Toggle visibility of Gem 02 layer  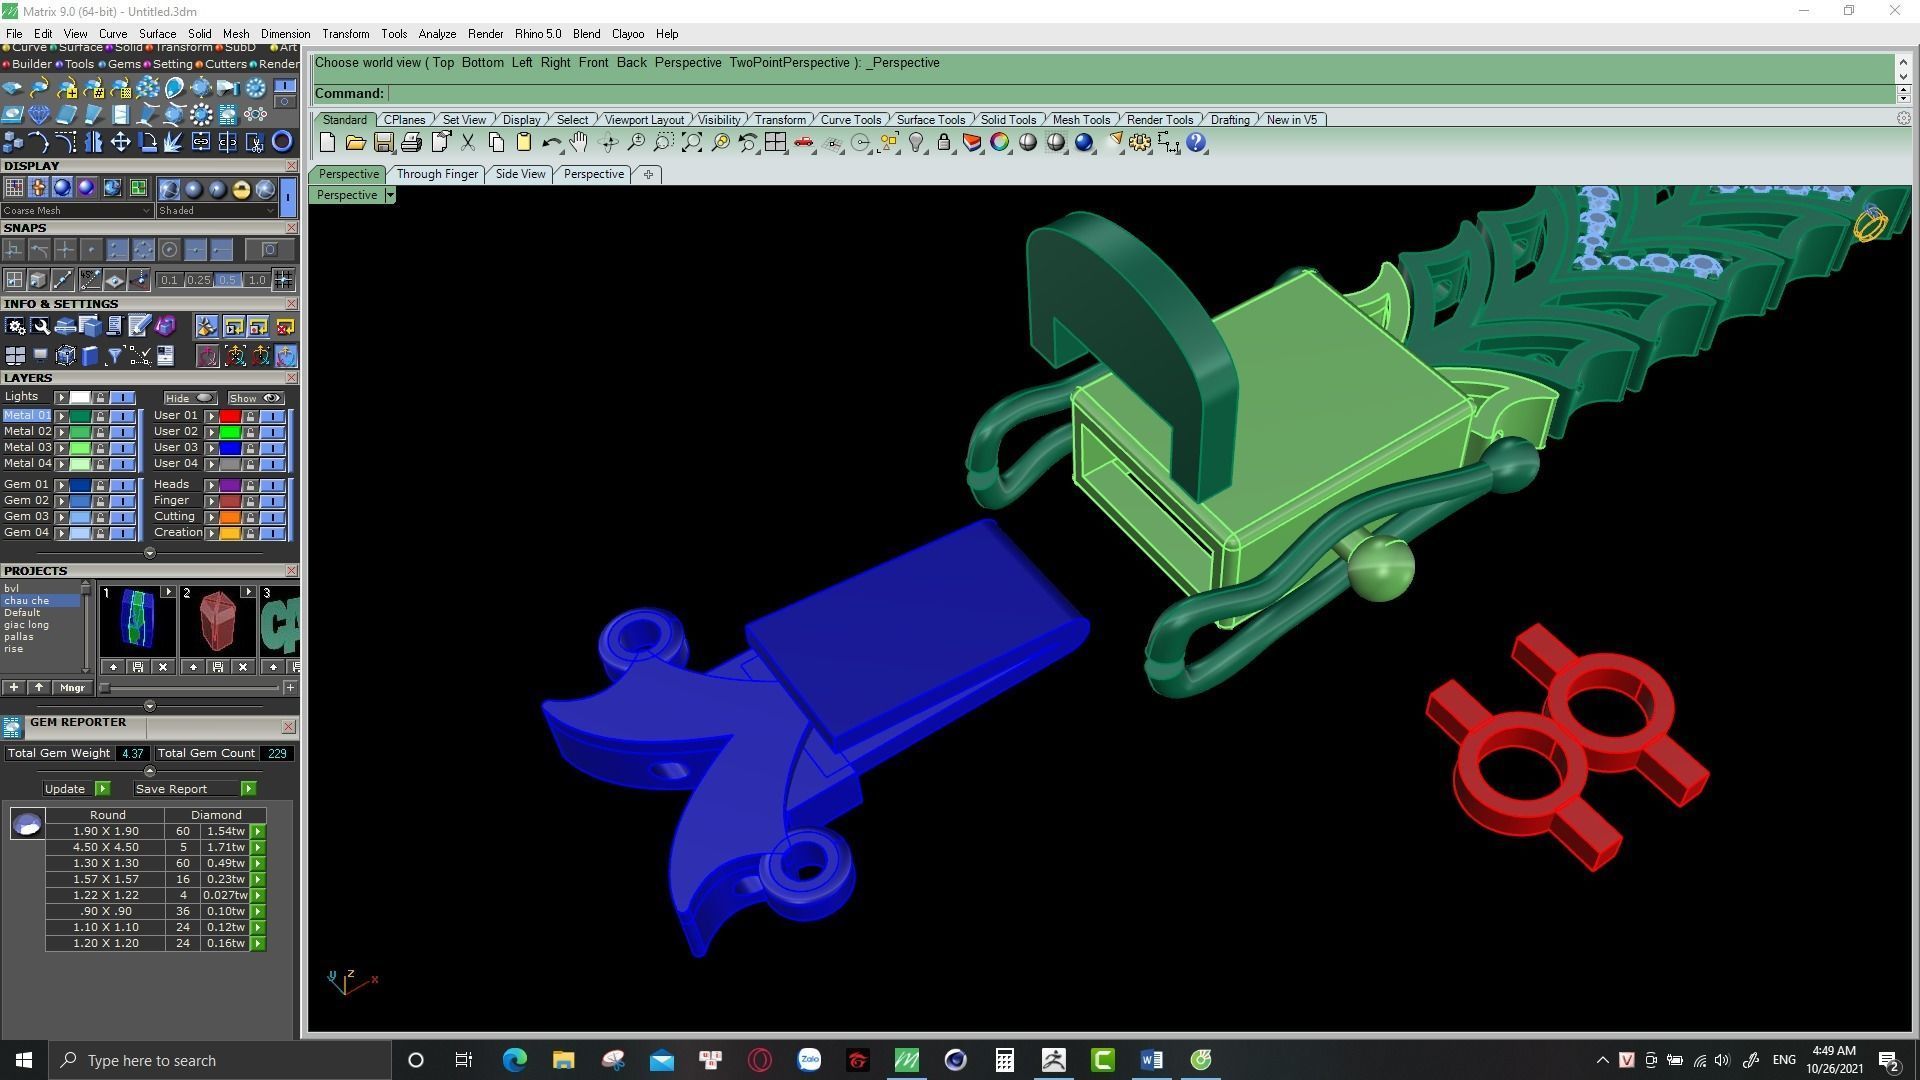tap(122, 501)
